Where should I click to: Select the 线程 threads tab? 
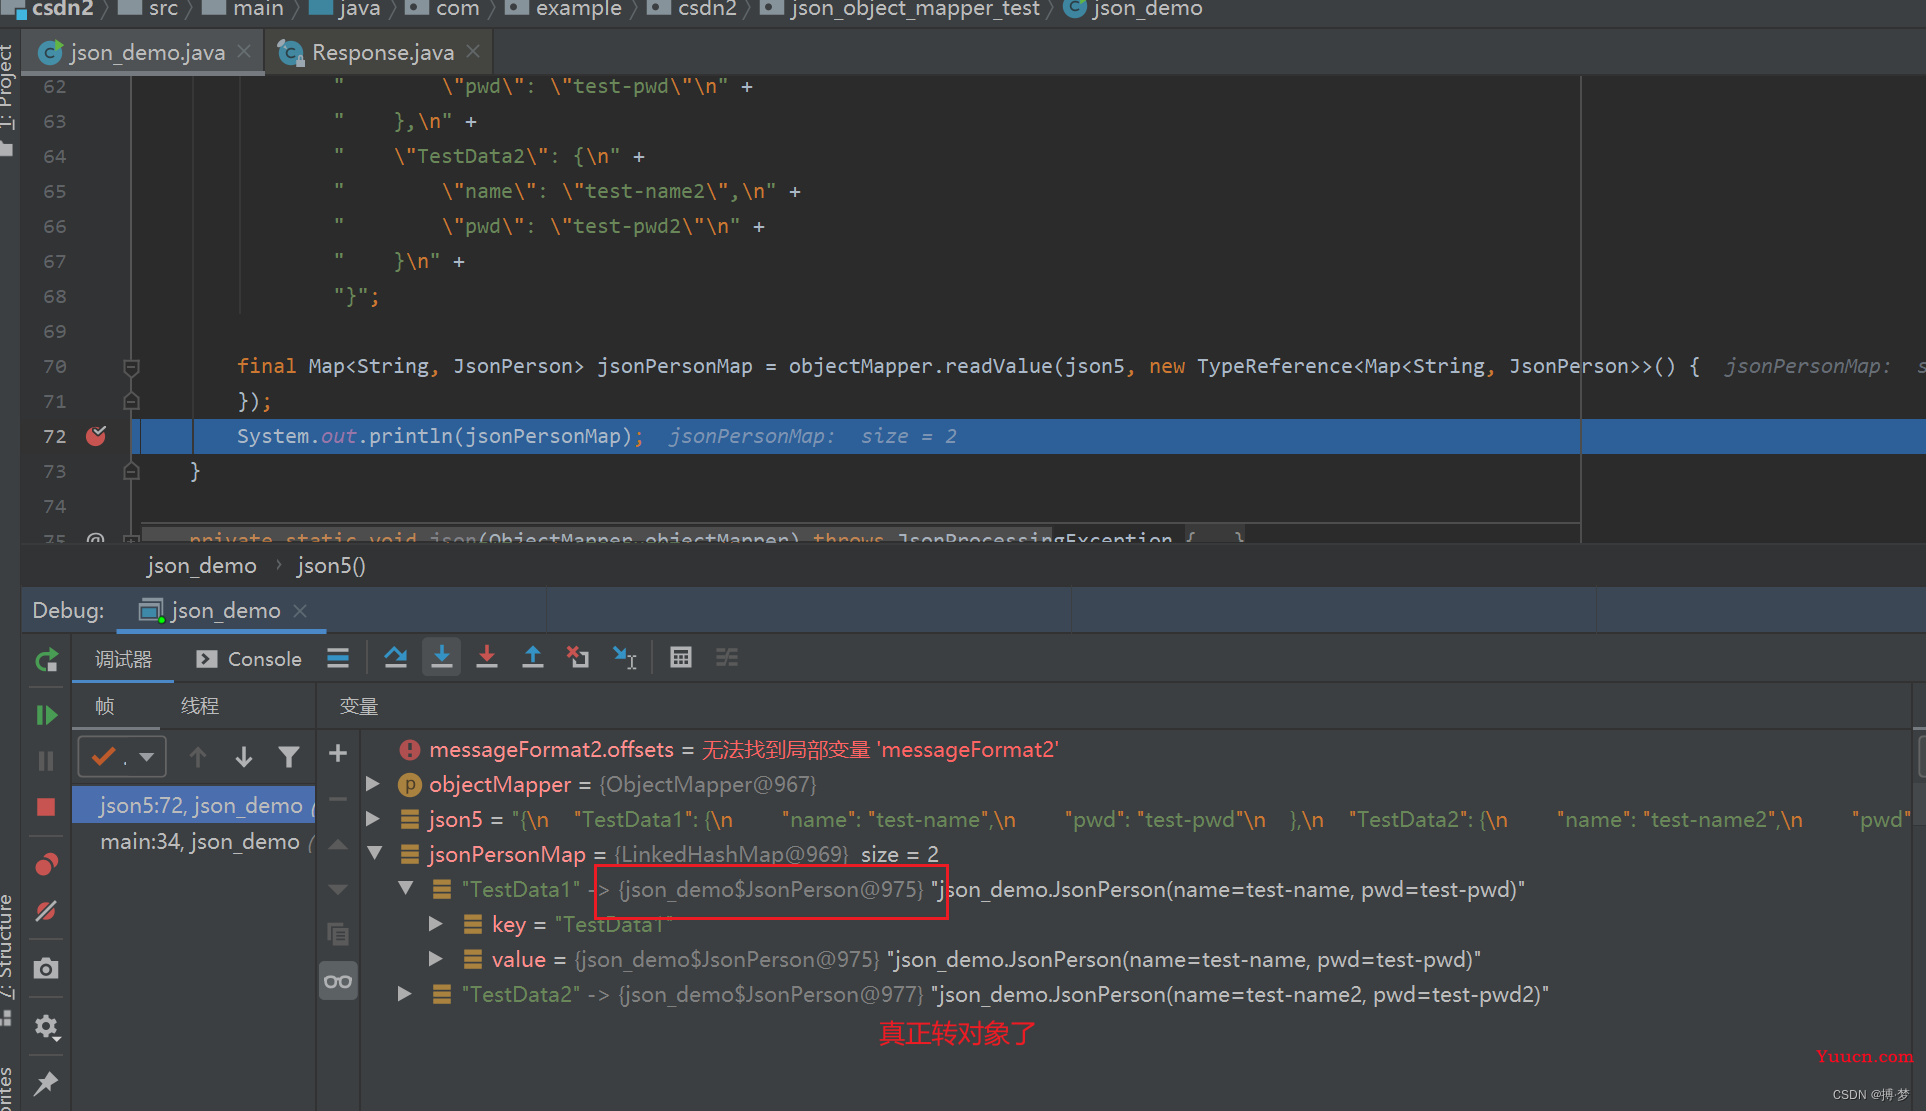200,706
